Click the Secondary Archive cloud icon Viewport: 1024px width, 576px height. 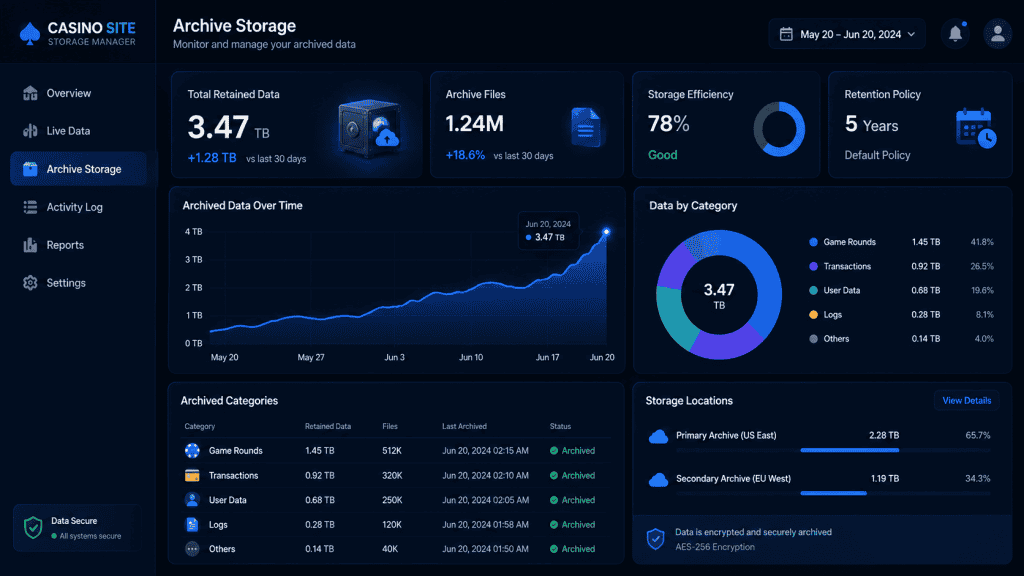658,480
